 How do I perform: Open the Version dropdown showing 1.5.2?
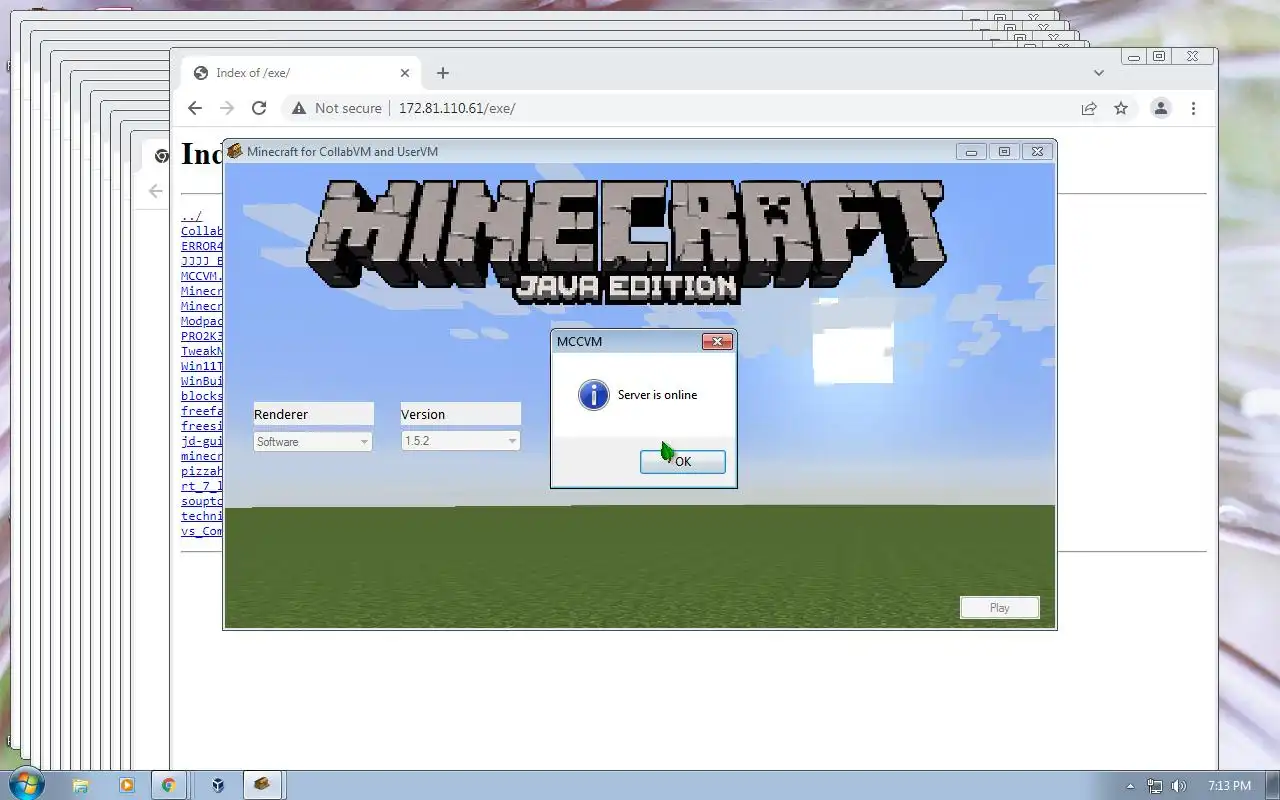(x=460, y=440)
